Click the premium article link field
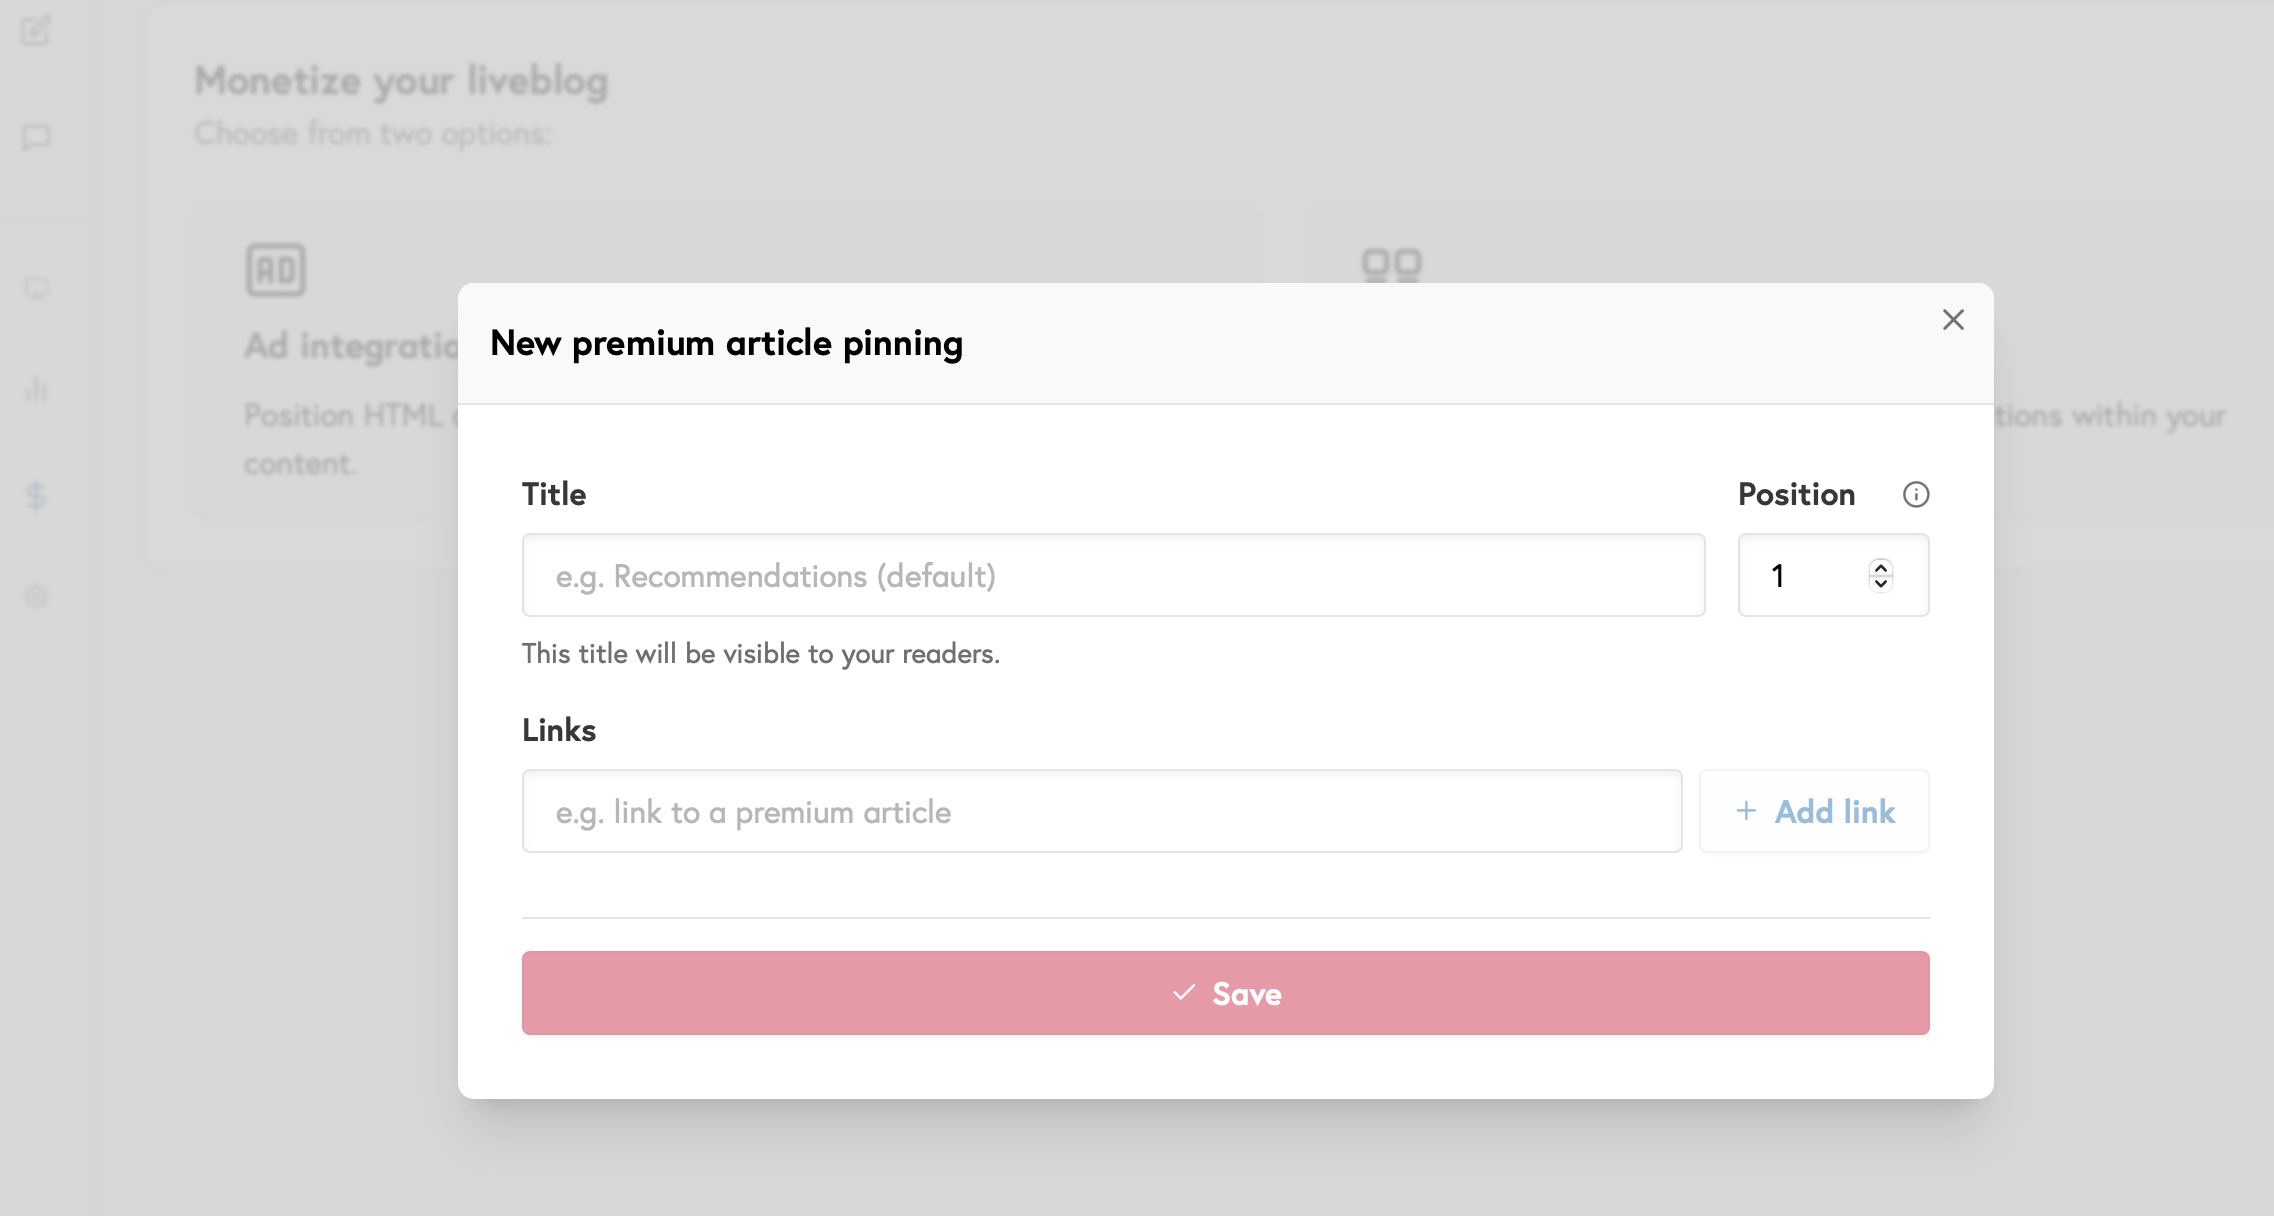 pyautogui.click(x=1101, y=811)
